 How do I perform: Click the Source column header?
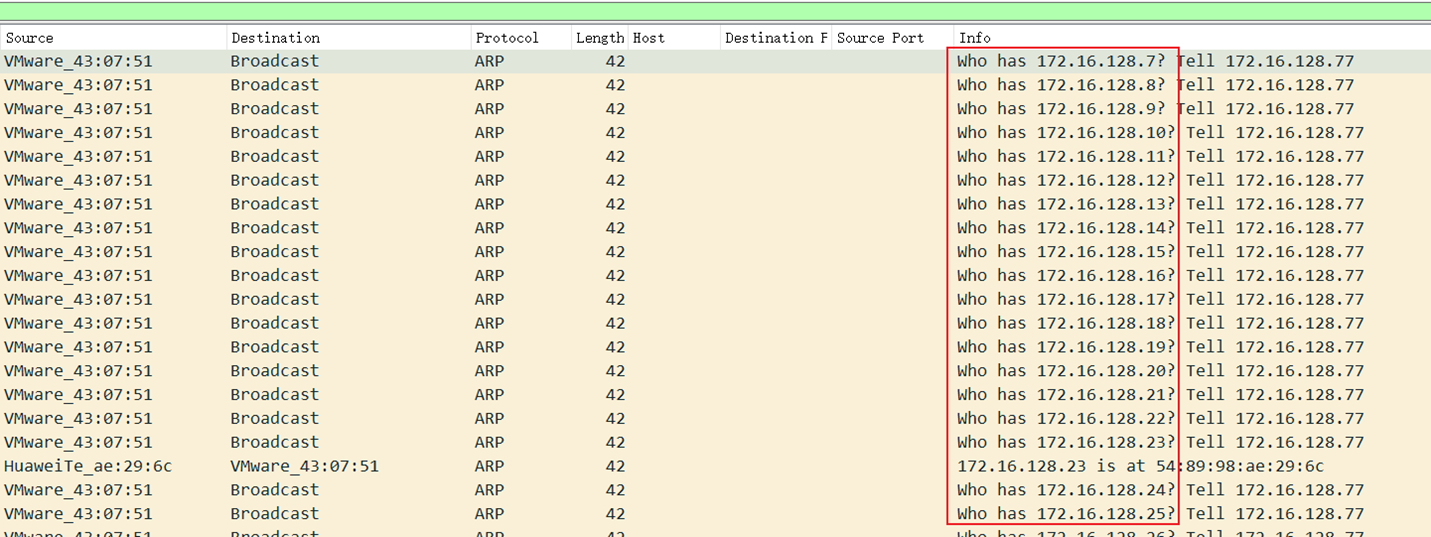click(30, 38)
